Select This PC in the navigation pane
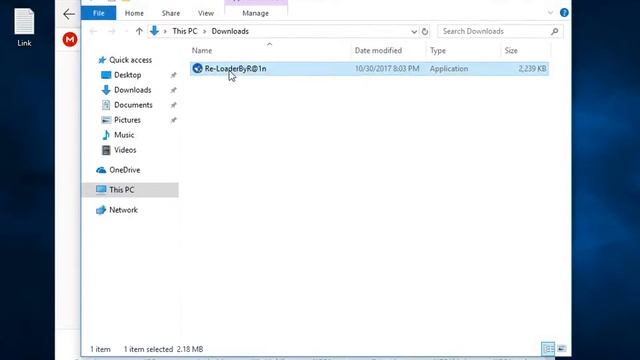The width and height of the screenshot is (640, 360). (121, 190)
